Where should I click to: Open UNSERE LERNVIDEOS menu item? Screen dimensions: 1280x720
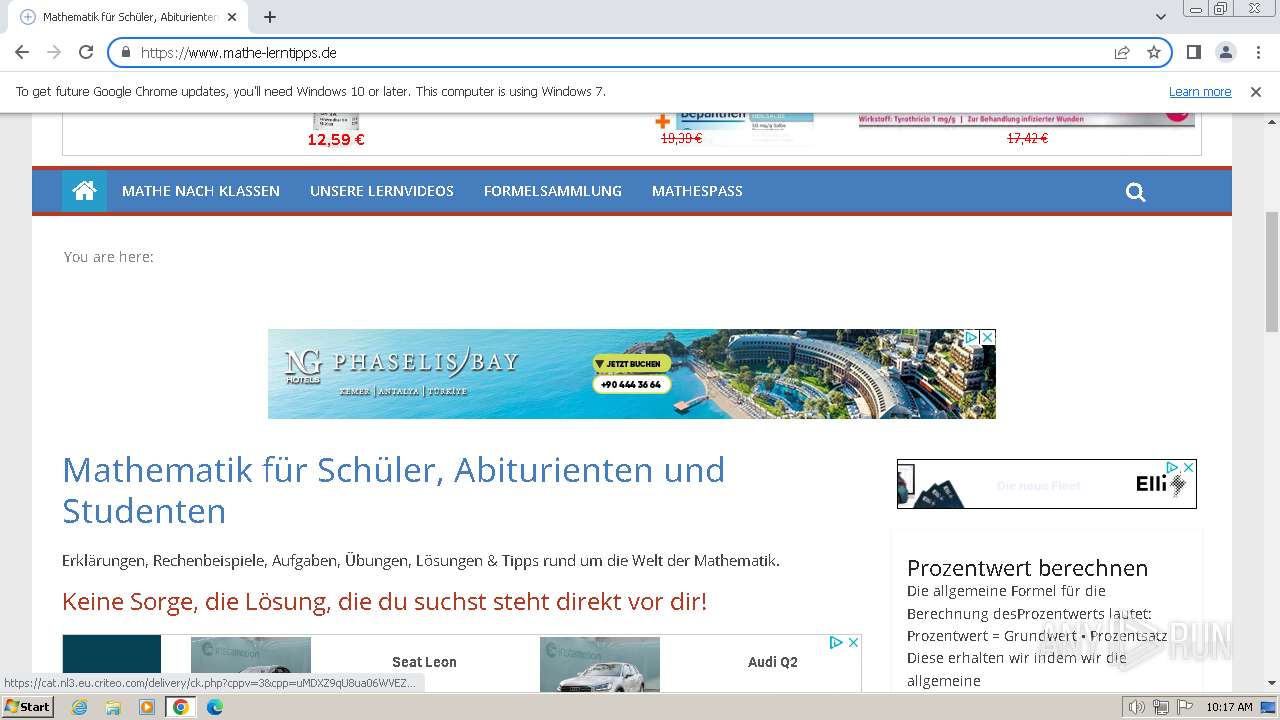(382, 191)
